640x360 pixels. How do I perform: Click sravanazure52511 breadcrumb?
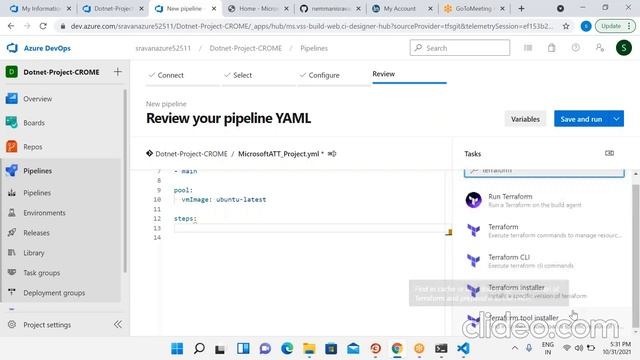click(163, 48)
